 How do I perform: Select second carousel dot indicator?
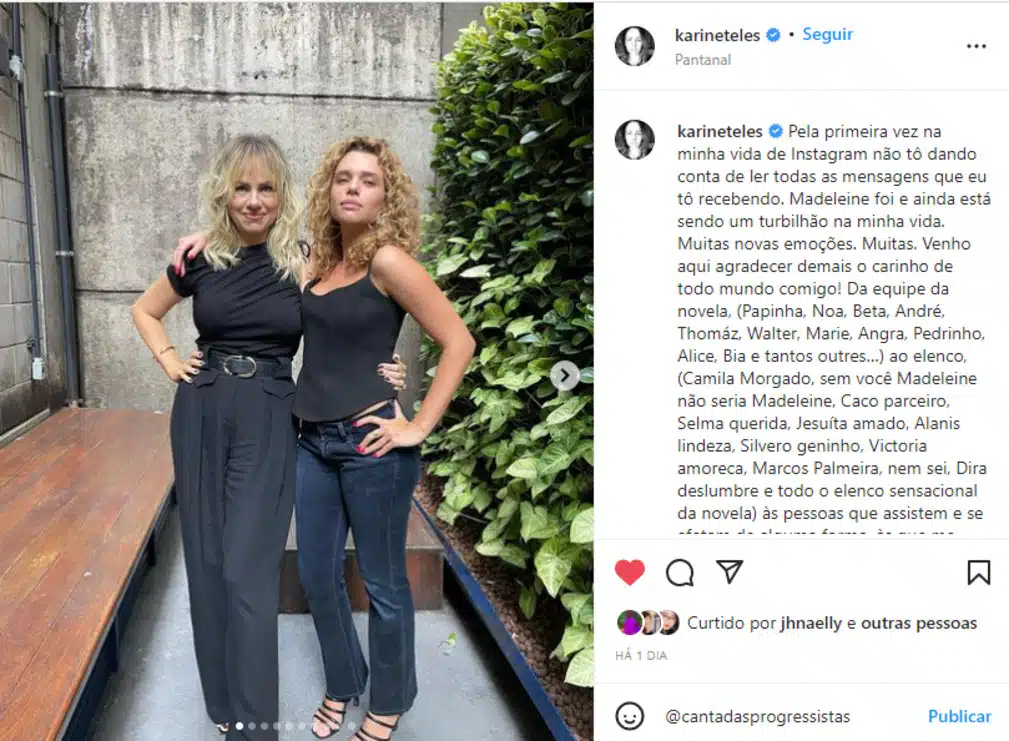(252, 726)
